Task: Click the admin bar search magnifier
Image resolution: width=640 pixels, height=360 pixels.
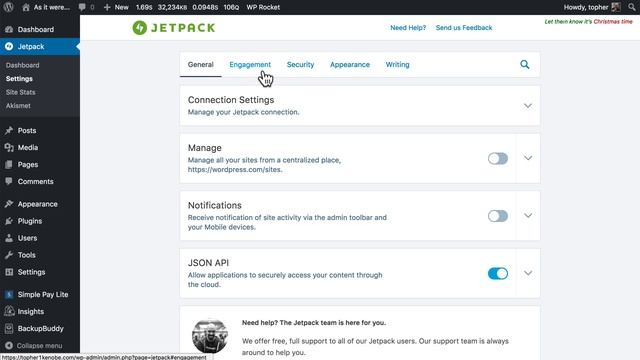Action: pos(631,7)
